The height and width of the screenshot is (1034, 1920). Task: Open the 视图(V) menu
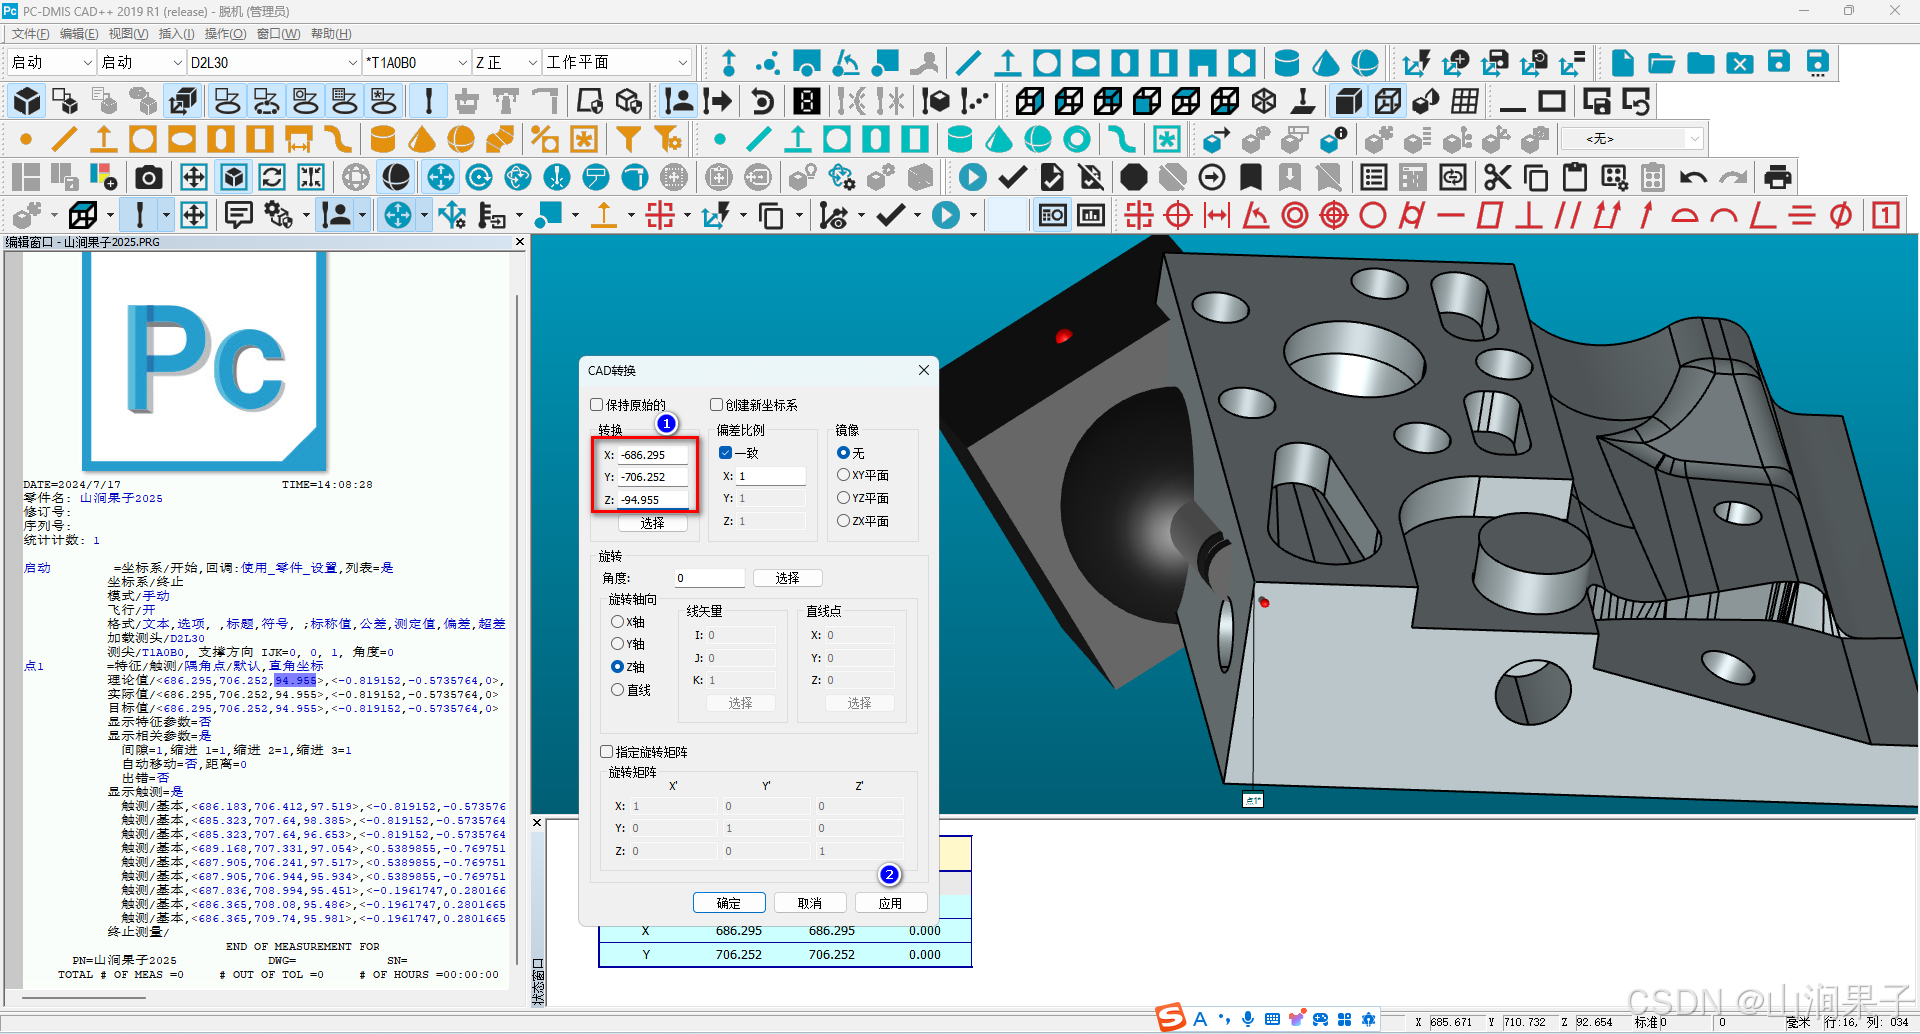[128, 34]
